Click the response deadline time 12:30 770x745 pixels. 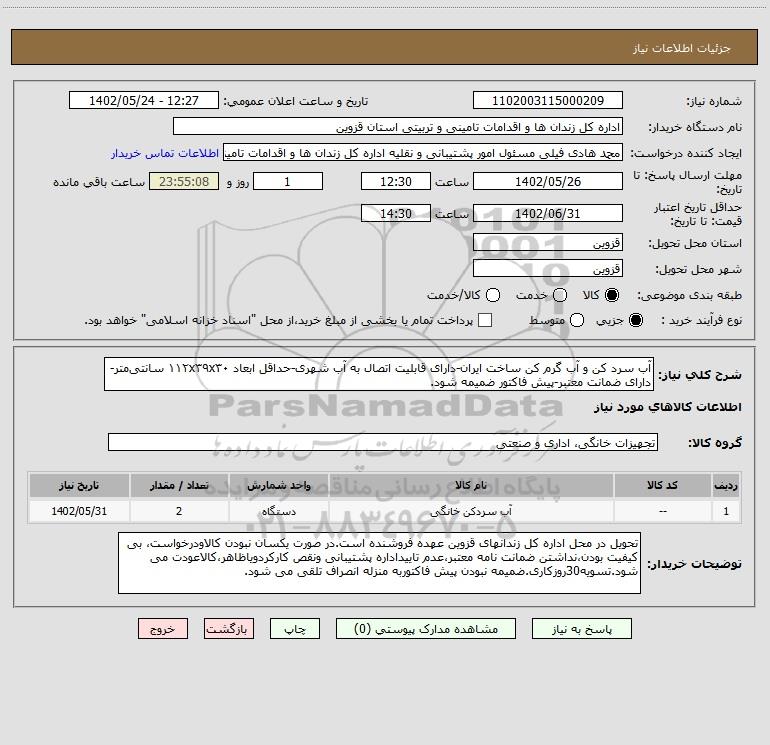point(396,181)
